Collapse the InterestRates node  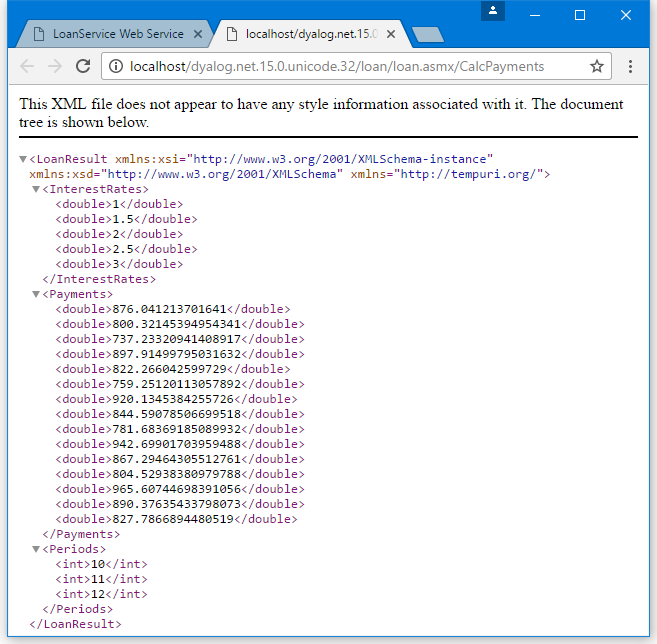[36, 190]
